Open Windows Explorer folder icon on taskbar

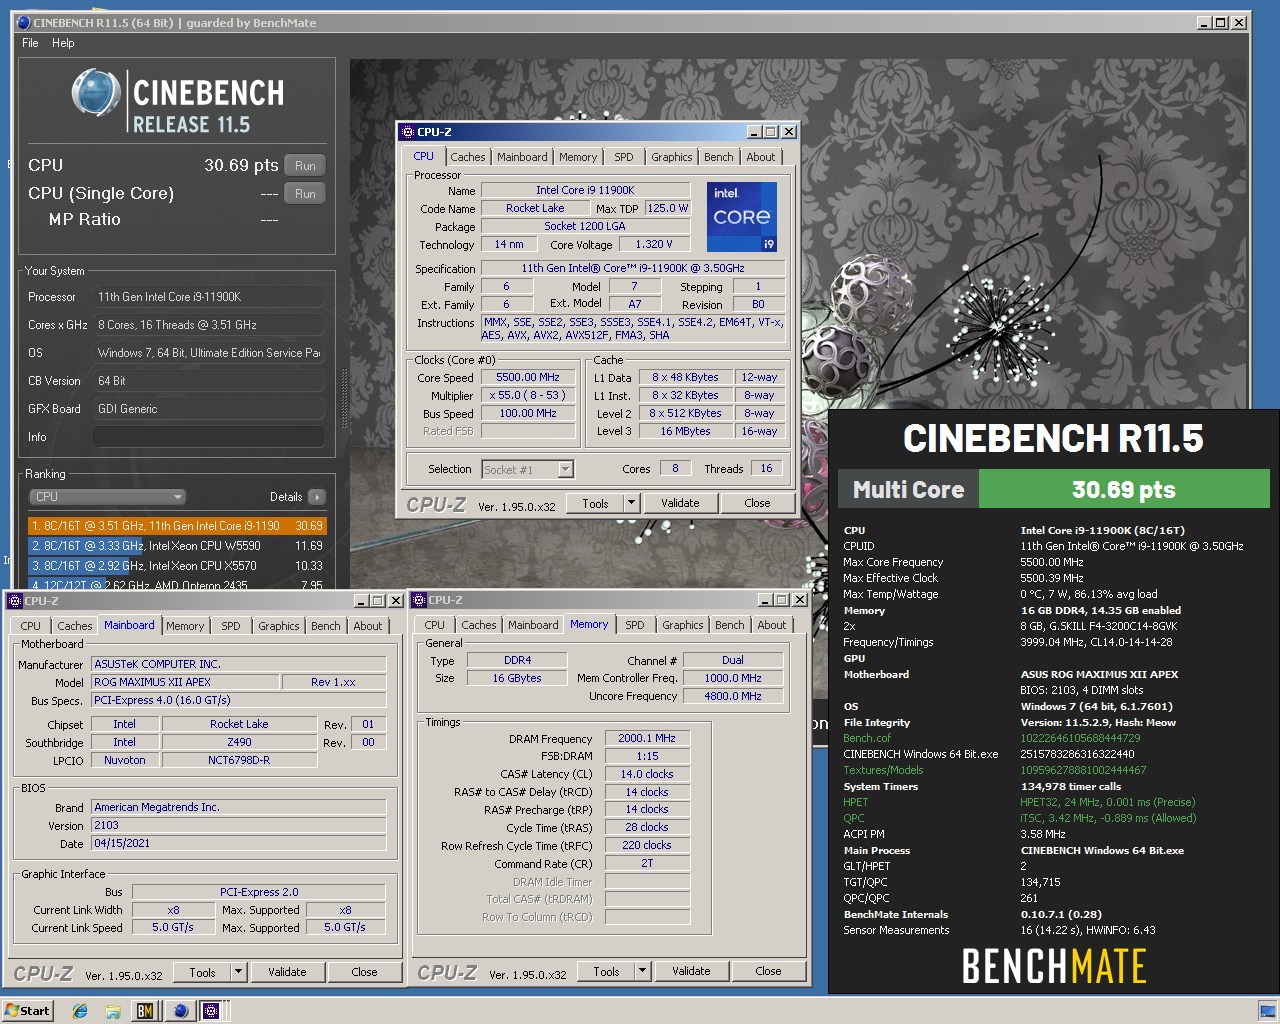point(113,1011)
